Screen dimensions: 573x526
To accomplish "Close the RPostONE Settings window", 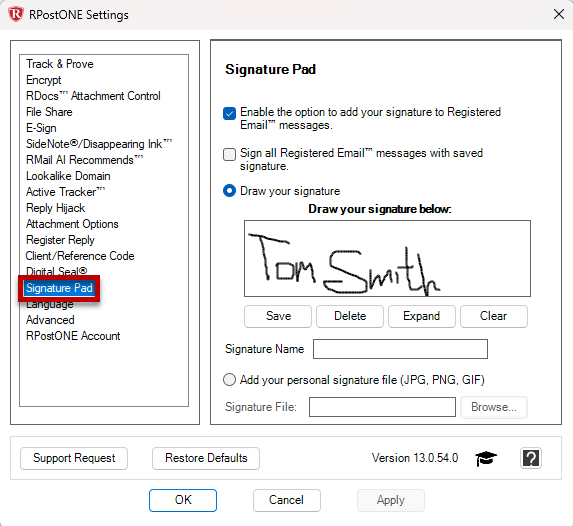I will pos(559,15).
